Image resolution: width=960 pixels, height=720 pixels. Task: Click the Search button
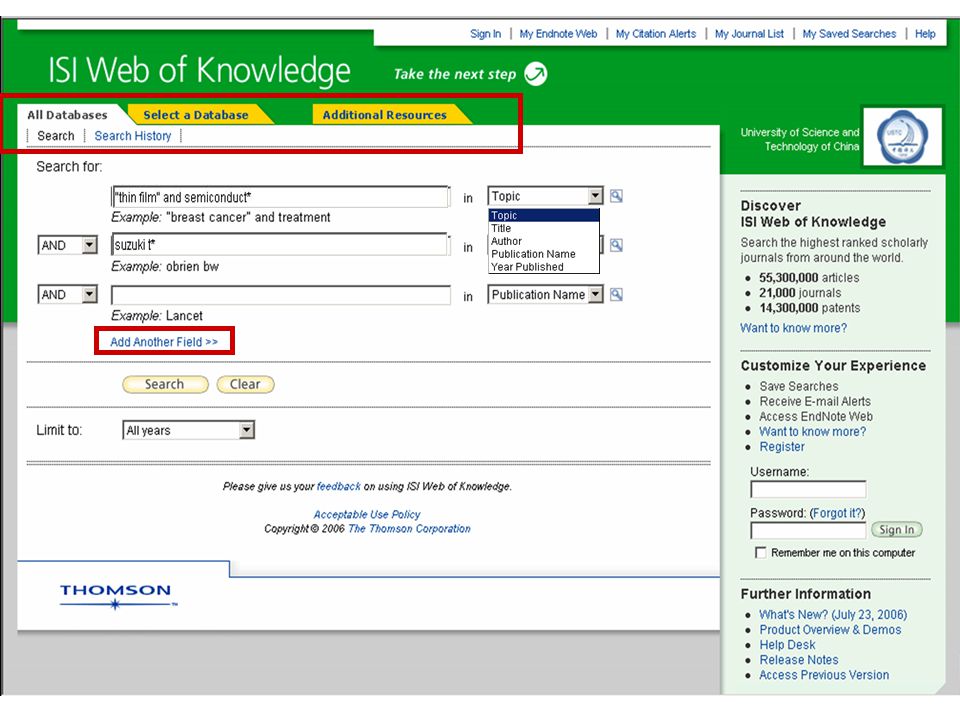pos(165,384)
